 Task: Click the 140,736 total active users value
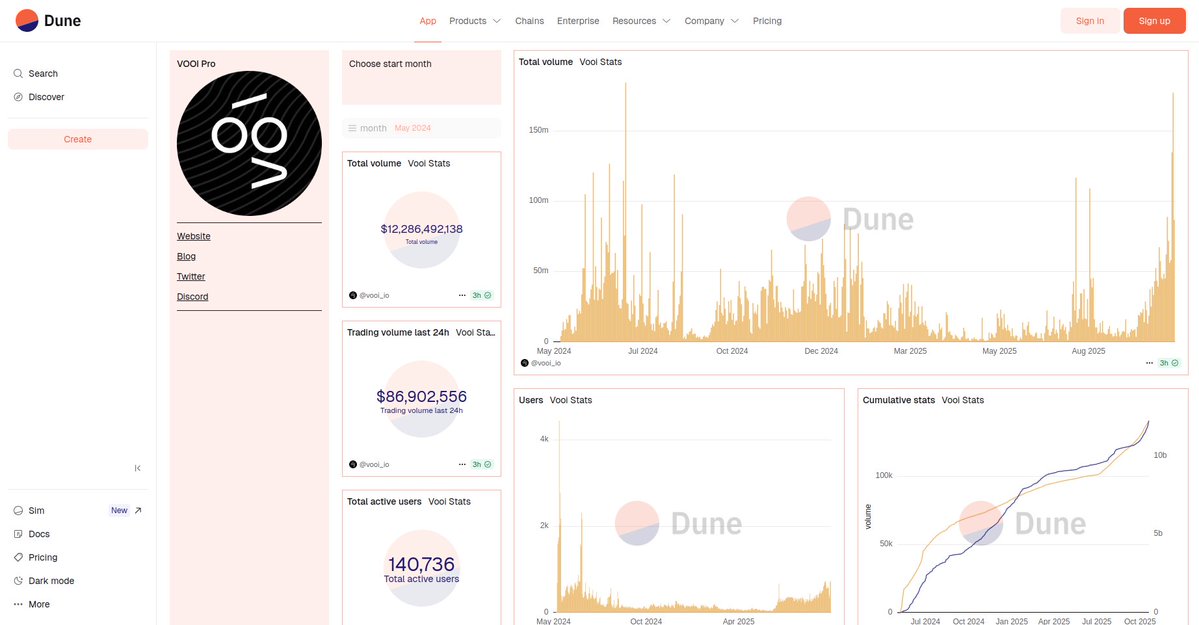(x=421, y=565)
